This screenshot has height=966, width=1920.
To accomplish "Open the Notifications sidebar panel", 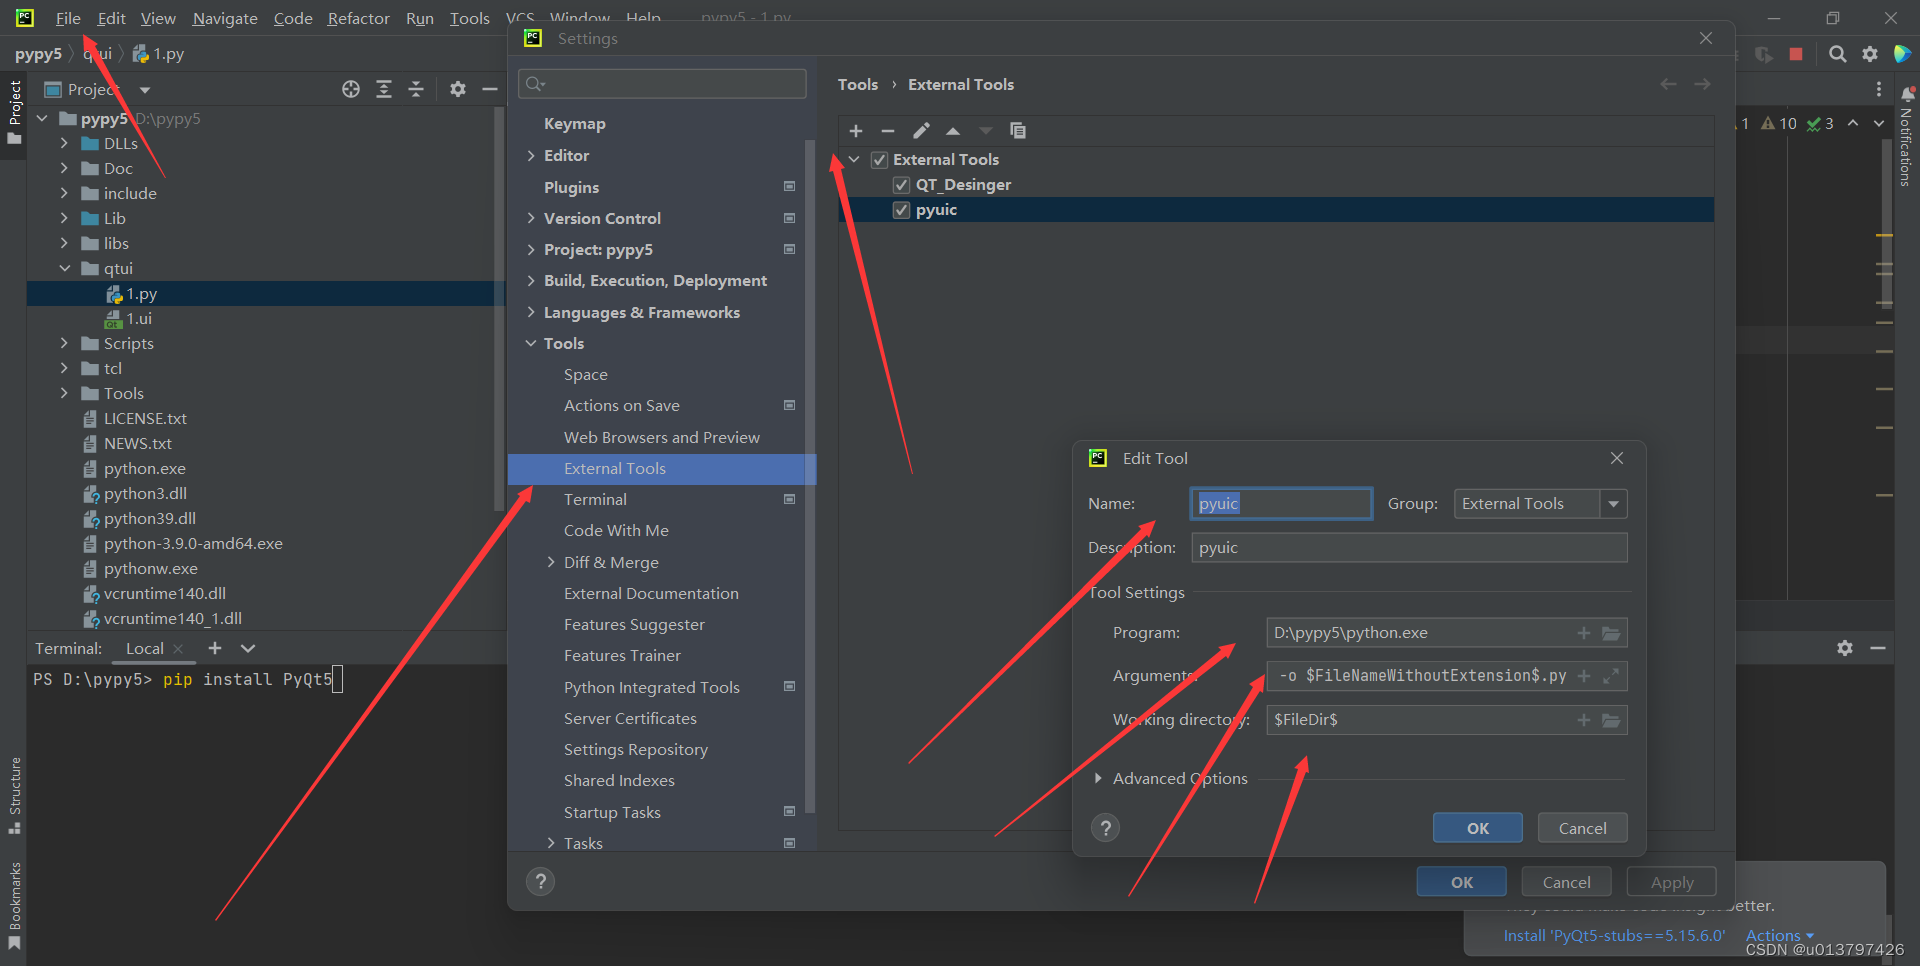I will pyautogui.click(x=1906, y=137).
